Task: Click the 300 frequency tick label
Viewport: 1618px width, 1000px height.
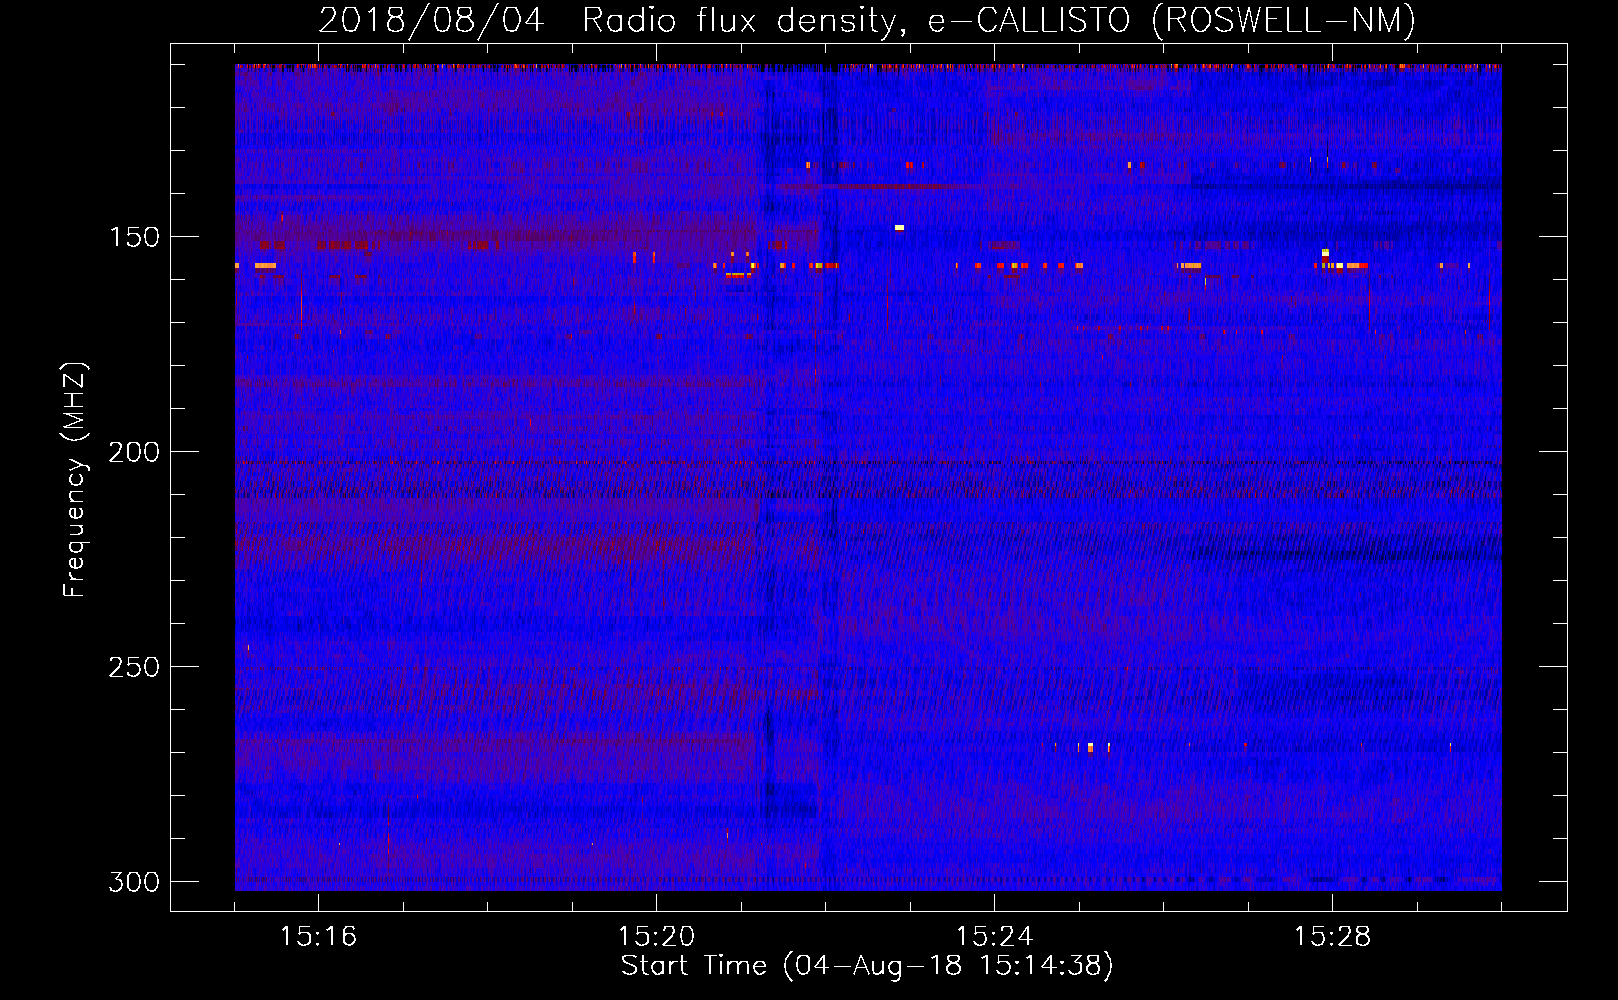Action: tap(134, 882)
